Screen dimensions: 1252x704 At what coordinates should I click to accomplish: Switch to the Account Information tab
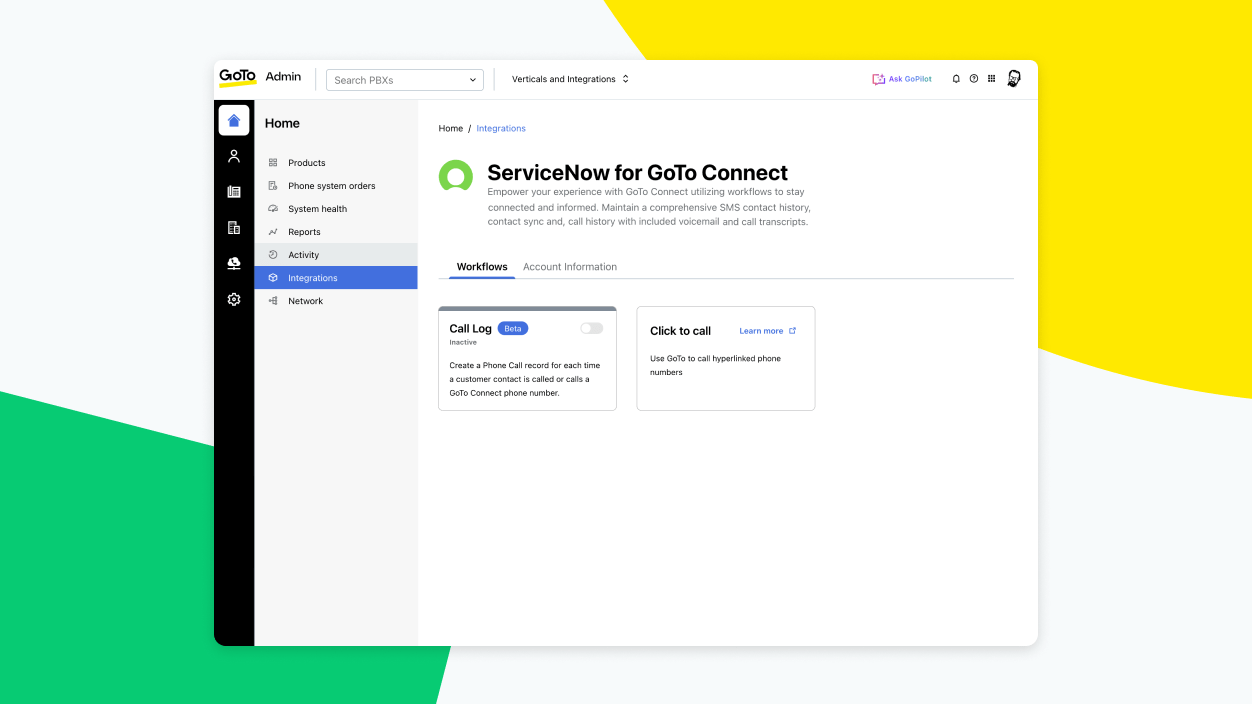pyautogui.click(x=570, y=266)
